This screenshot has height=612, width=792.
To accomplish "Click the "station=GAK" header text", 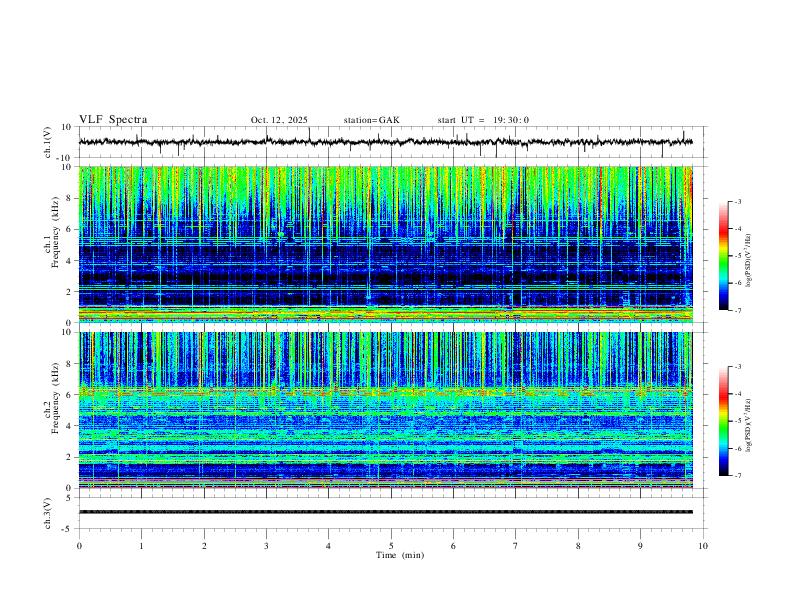I will [371, 120].
